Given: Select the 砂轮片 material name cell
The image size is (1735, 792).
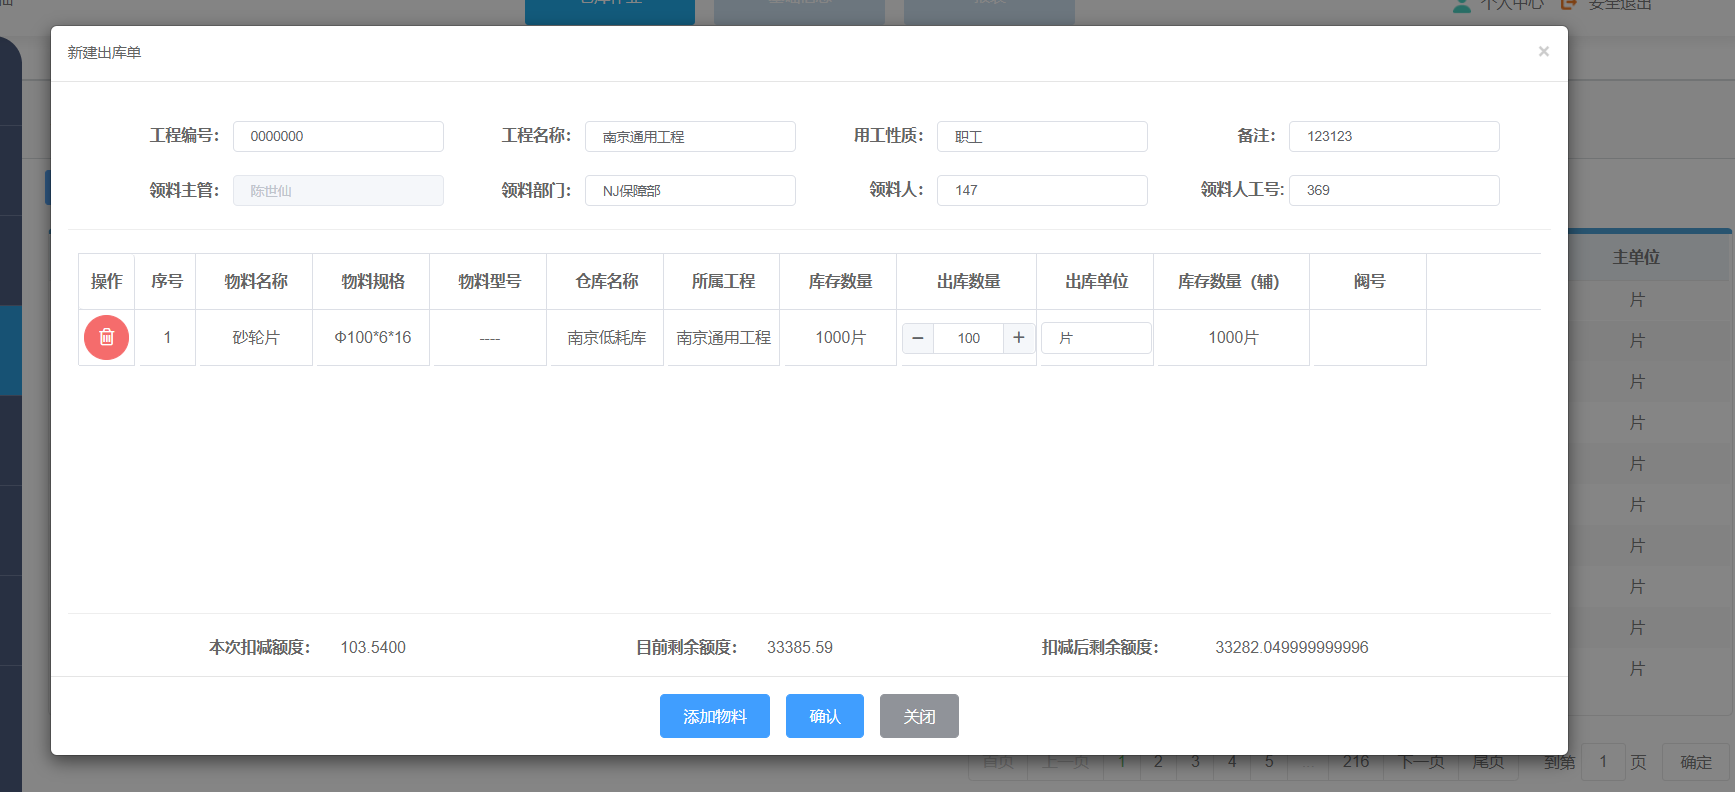Looking at the screenshot, I should pos(256,338).
